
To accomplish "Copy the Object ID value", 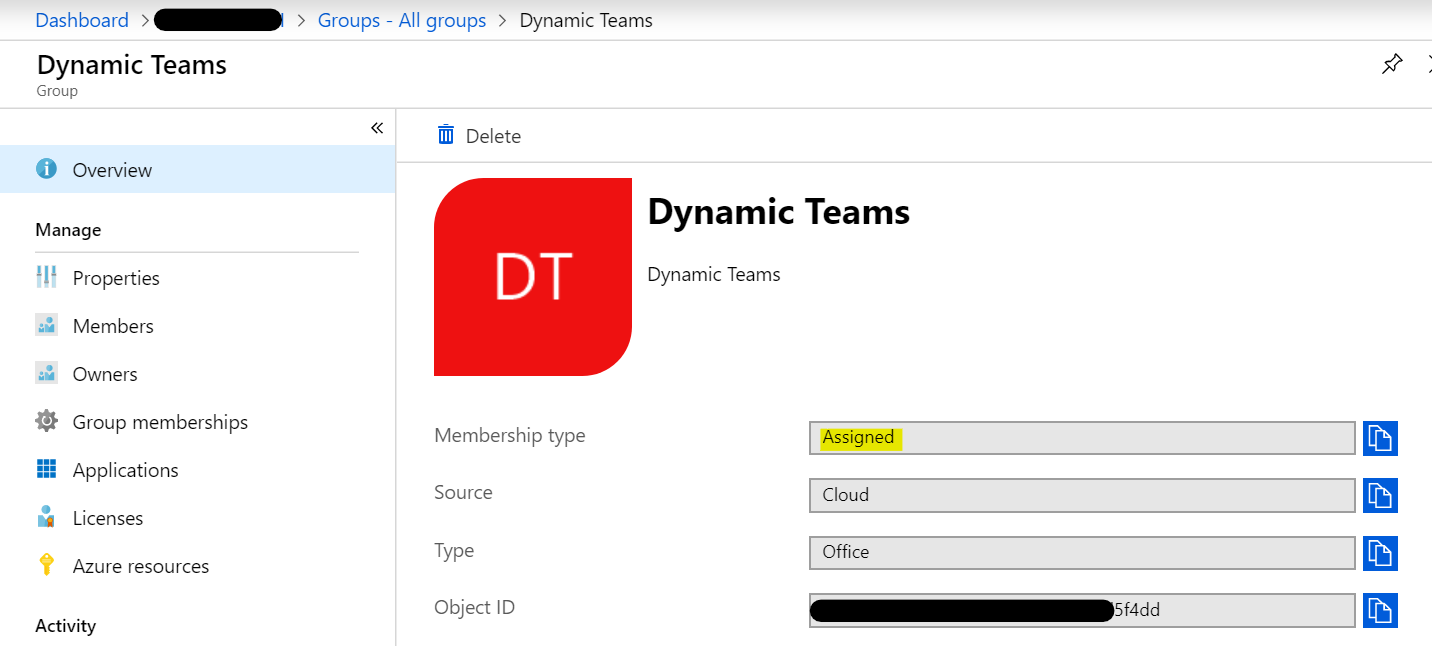I will point(1380,610).
